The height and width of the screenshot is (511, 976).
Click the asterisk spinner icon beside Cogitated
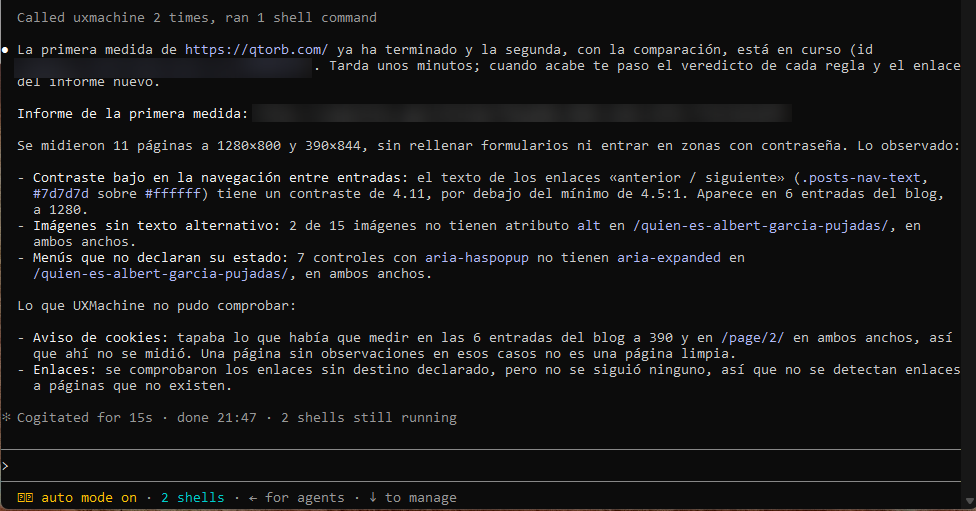6,417
